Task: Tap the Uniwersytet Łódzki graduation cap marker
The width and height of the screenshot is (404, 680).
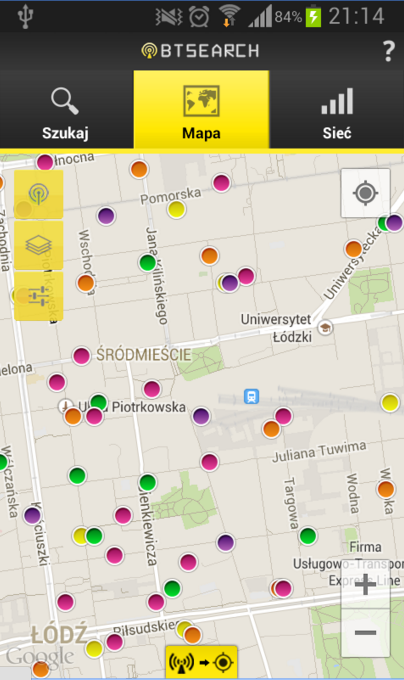Action: click(325, 328)
